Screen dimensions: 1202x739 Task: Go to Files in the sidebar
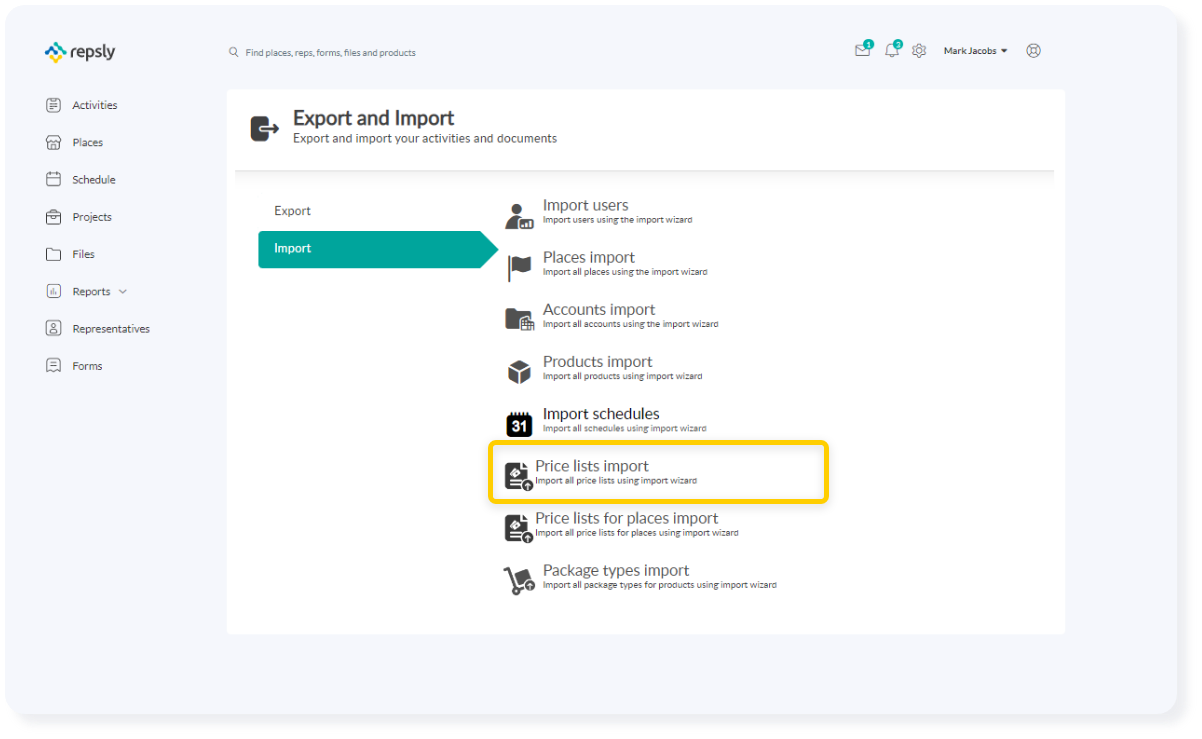coord(84,254)
